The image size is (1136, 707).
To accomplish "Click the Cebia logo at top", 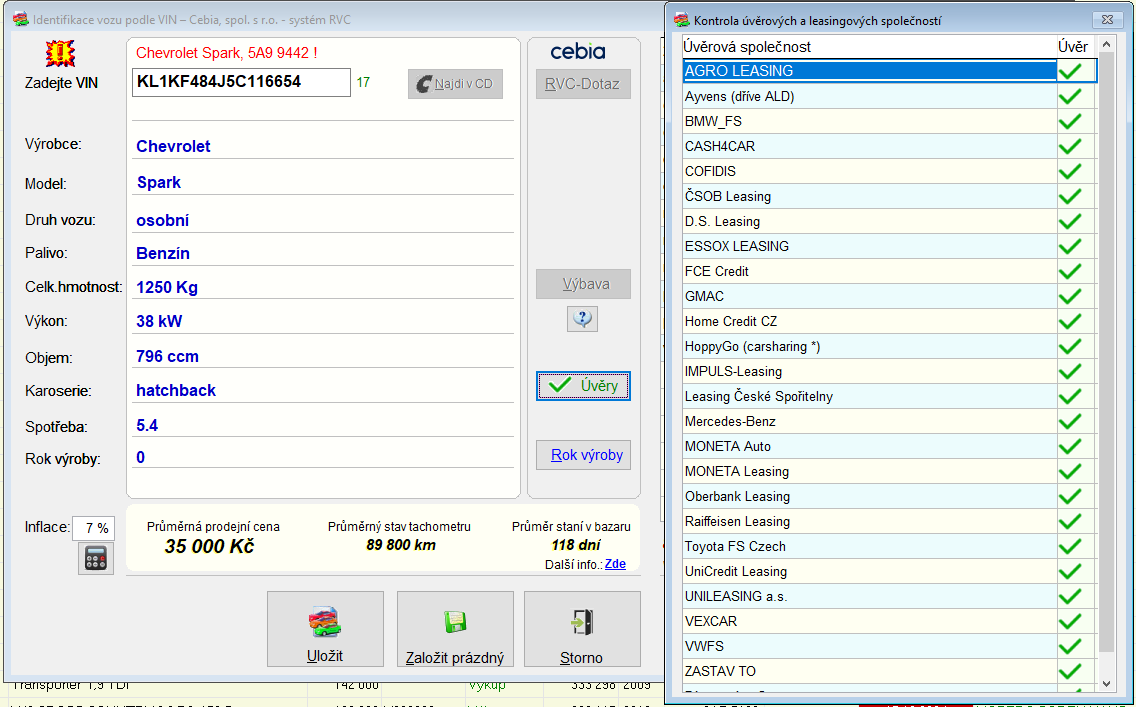I will 578,52.
